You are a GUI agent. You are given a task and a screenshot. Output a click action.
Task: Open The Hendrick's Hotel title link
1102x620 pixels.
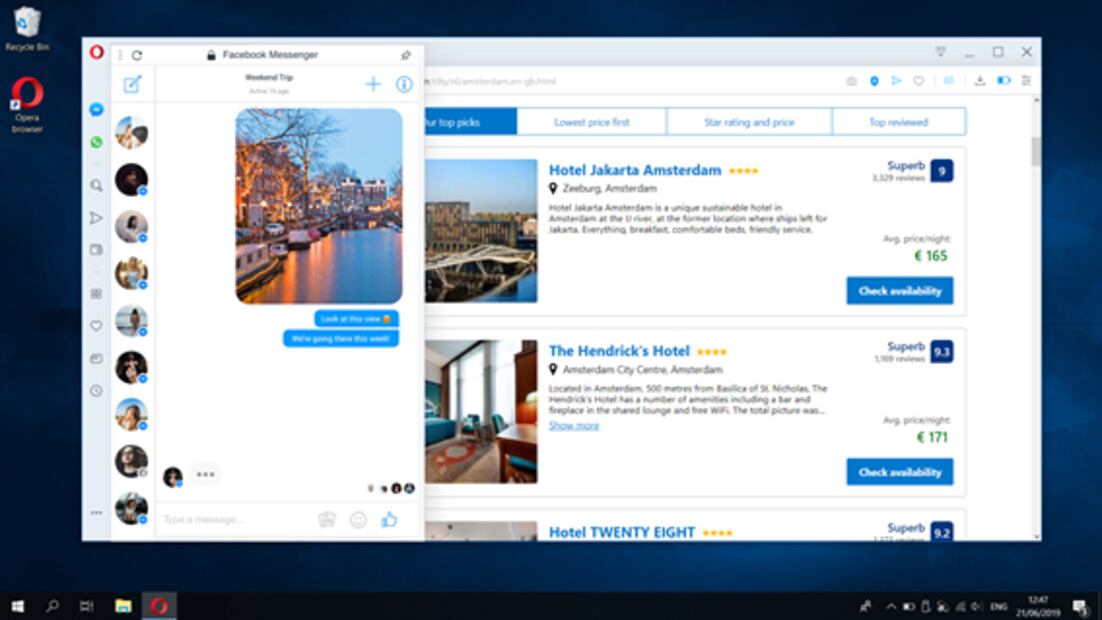(x=619, y=351)
